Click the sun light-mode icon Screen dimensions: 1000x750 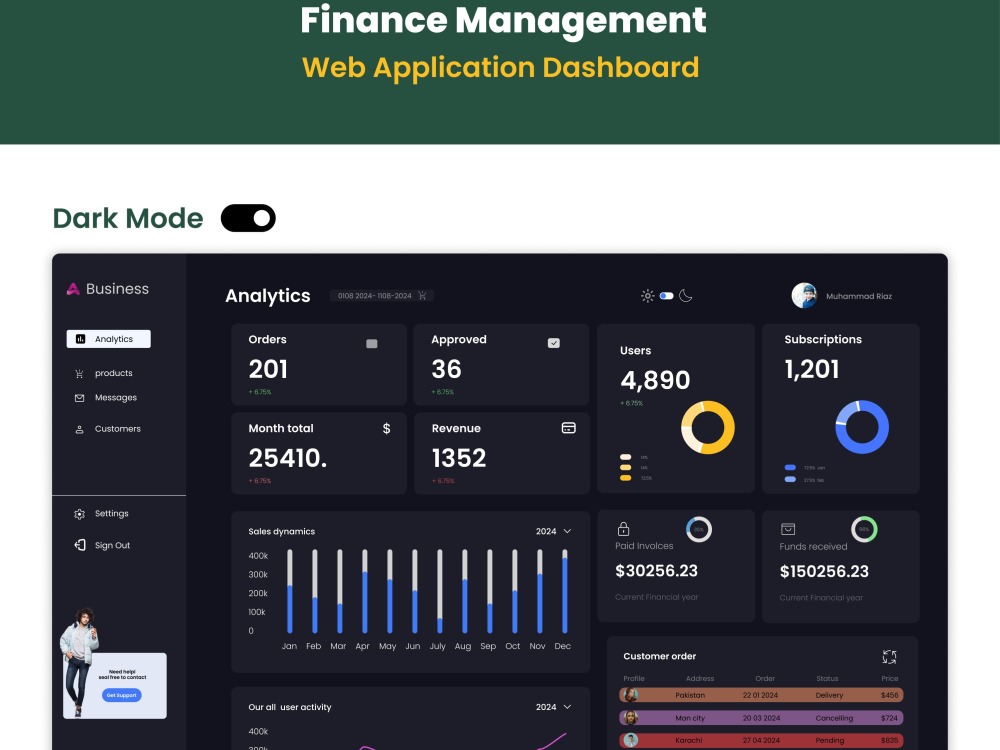coord(647,295)
